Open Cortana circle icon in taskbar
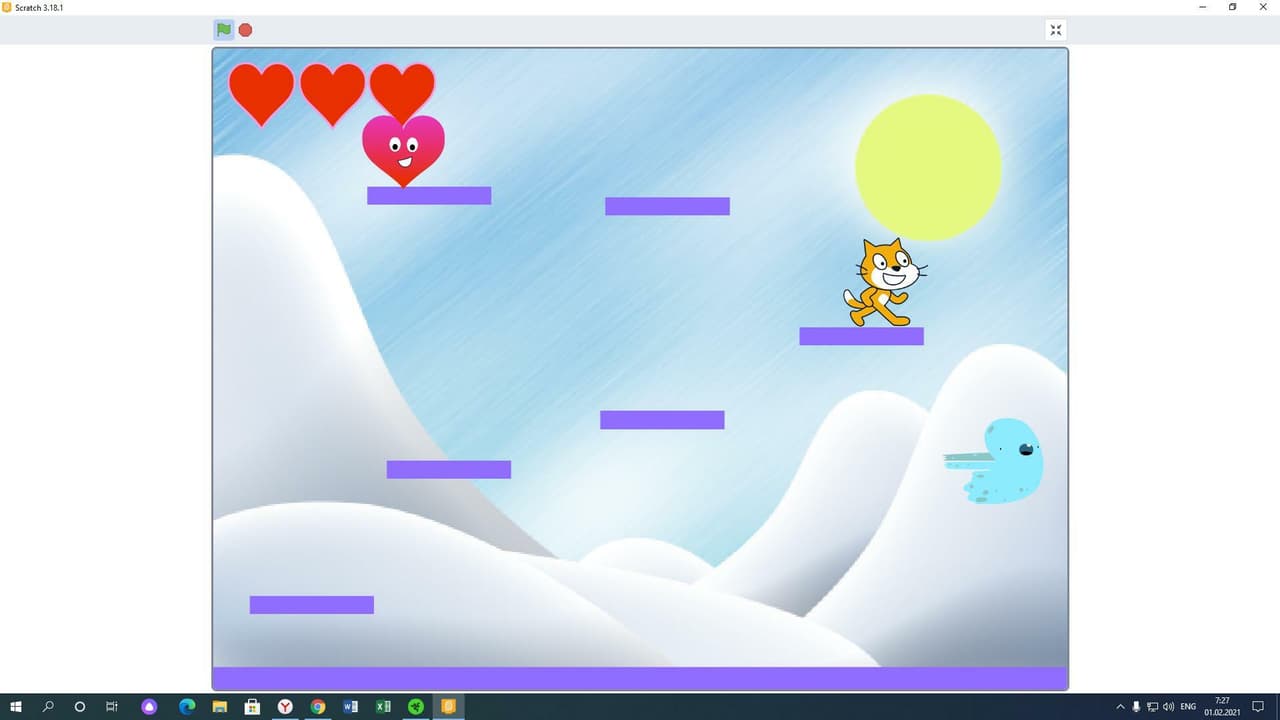This screenshot has width=1280, height=720. click(x=80, y=707)
